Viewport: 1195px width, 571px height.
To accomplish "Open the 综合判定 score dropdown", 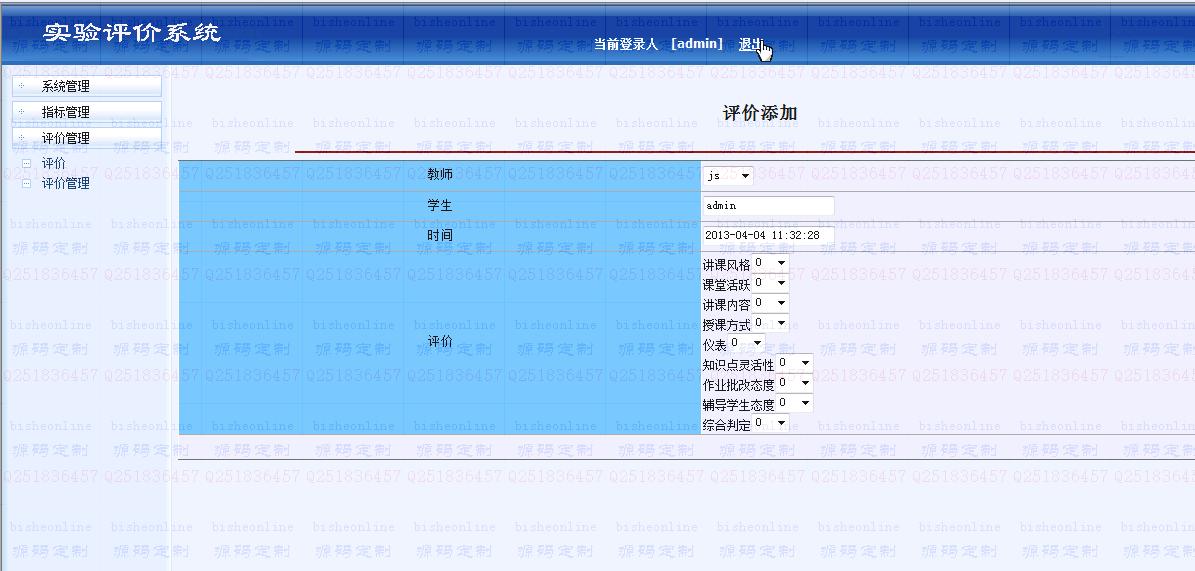I will pos(770,423).
